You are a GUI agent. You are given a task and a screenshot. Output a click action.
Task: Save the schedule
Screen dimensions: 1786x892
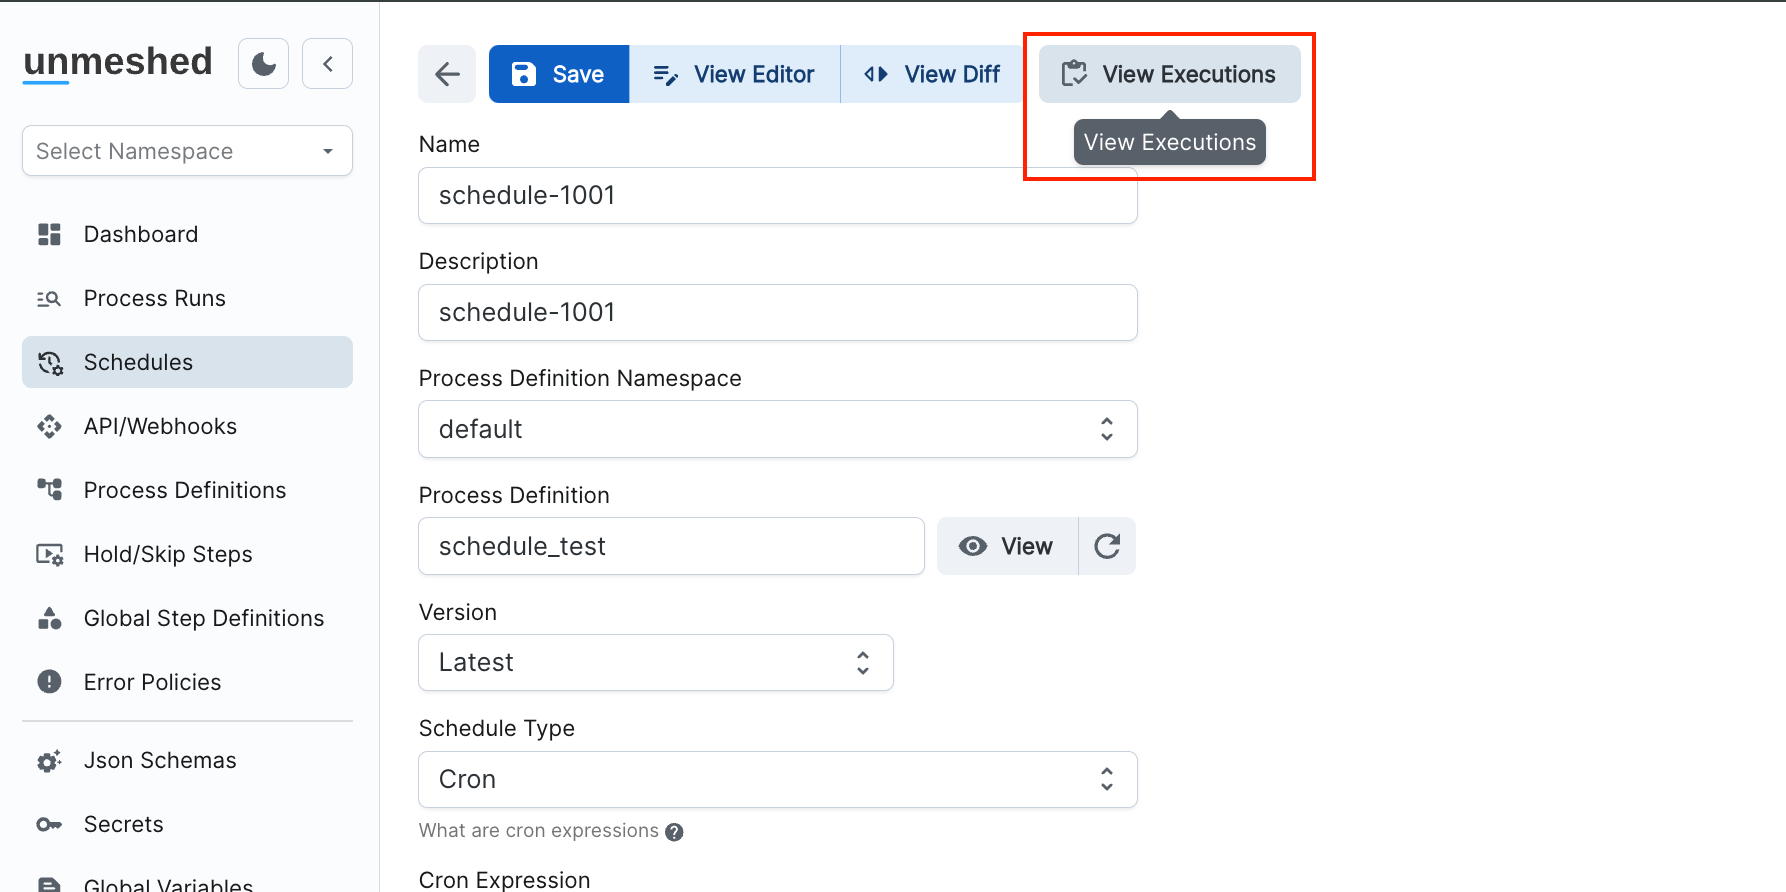(559, 74)
